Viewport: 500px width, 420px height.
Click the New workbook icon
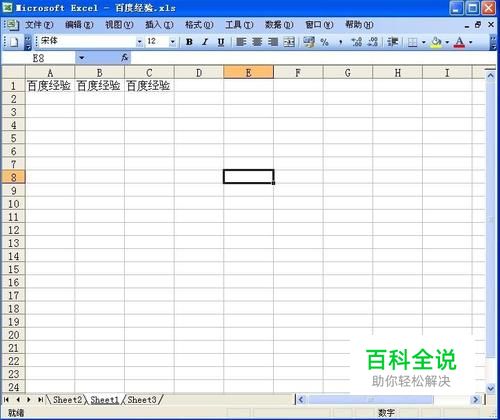click(x=14, y=42)
